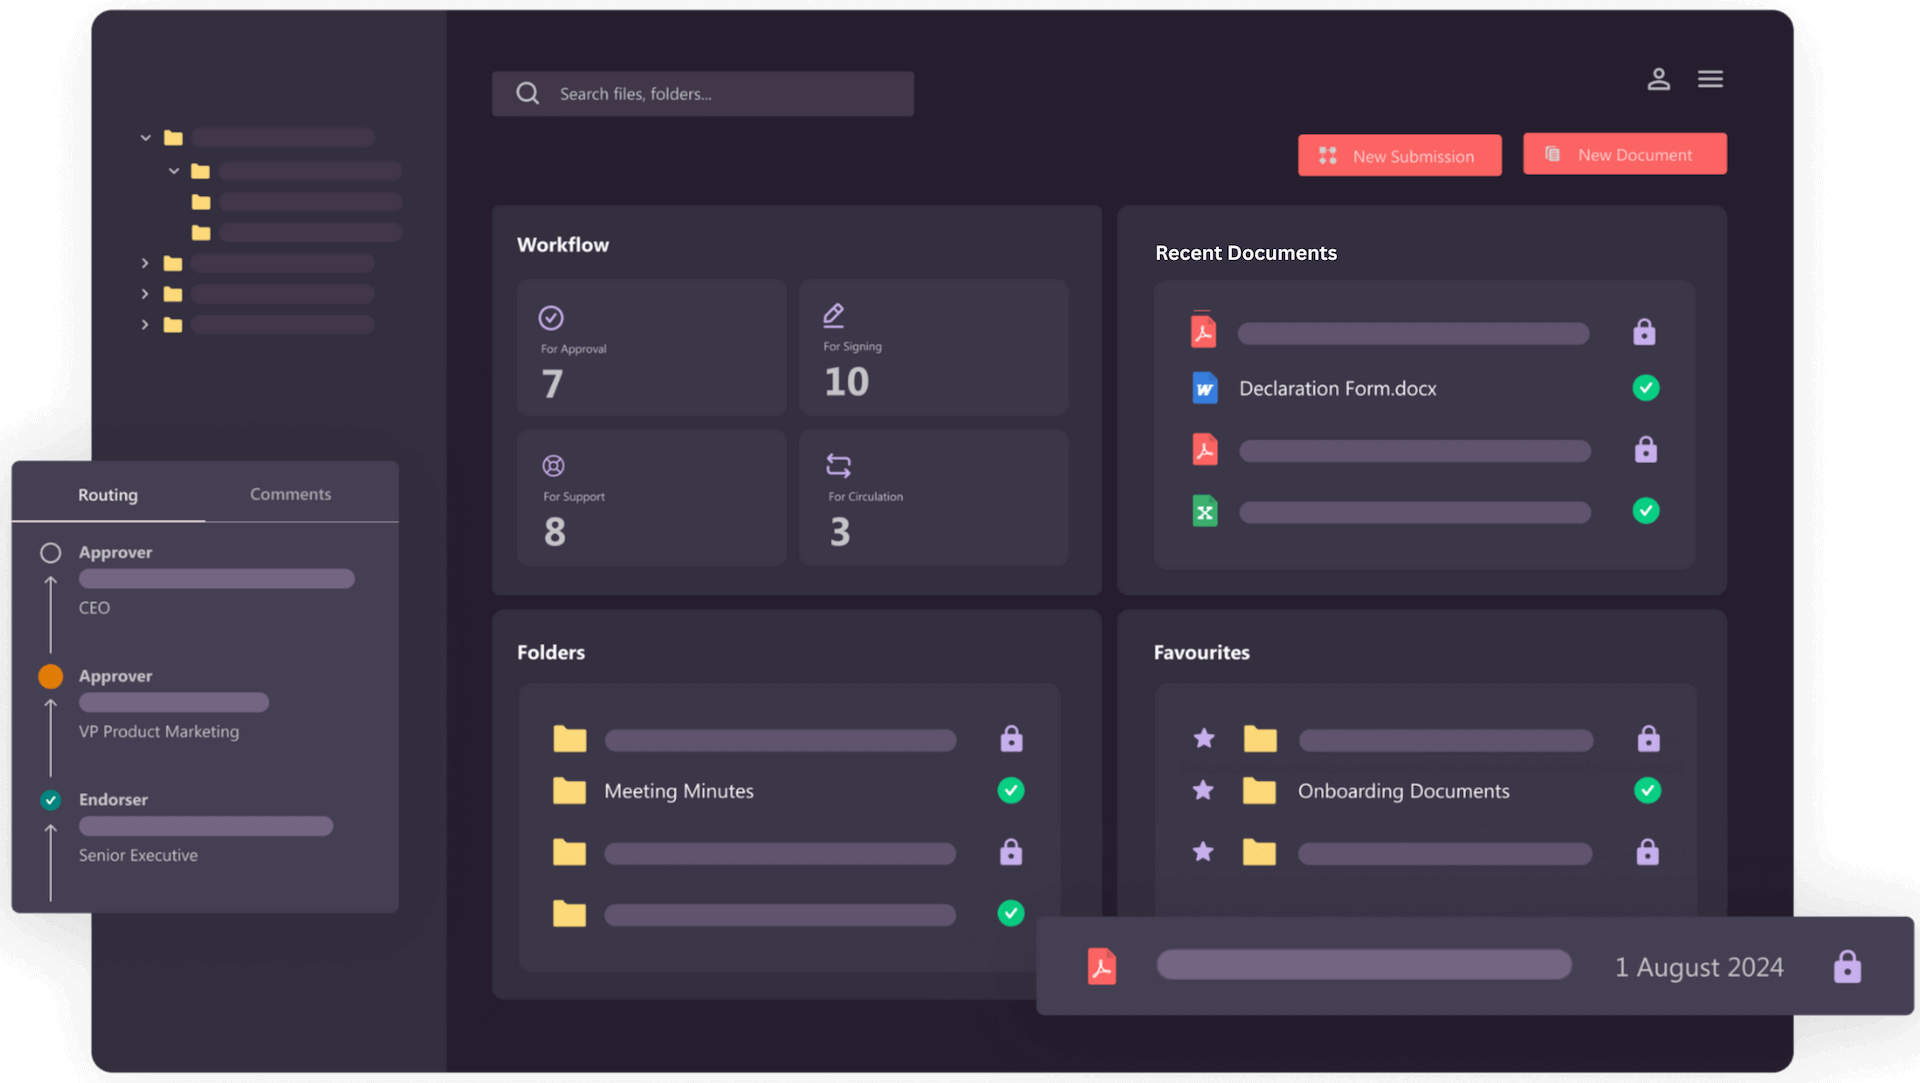
Task: Click the New Submission button
Action: (1400, 156)
